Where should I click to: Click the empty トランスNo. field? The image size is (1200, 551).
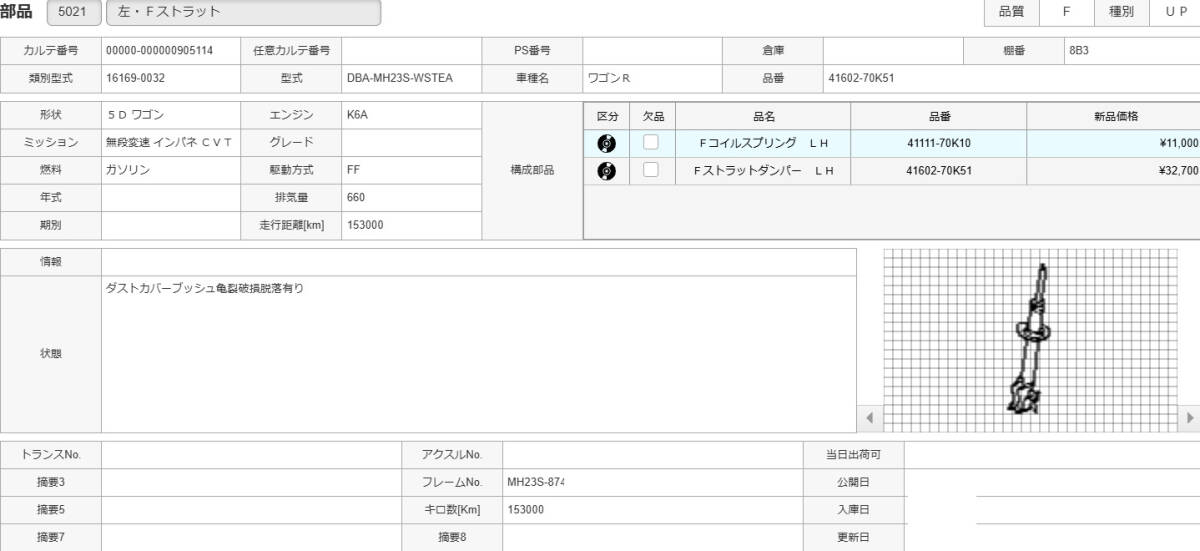tap(251, 454)
